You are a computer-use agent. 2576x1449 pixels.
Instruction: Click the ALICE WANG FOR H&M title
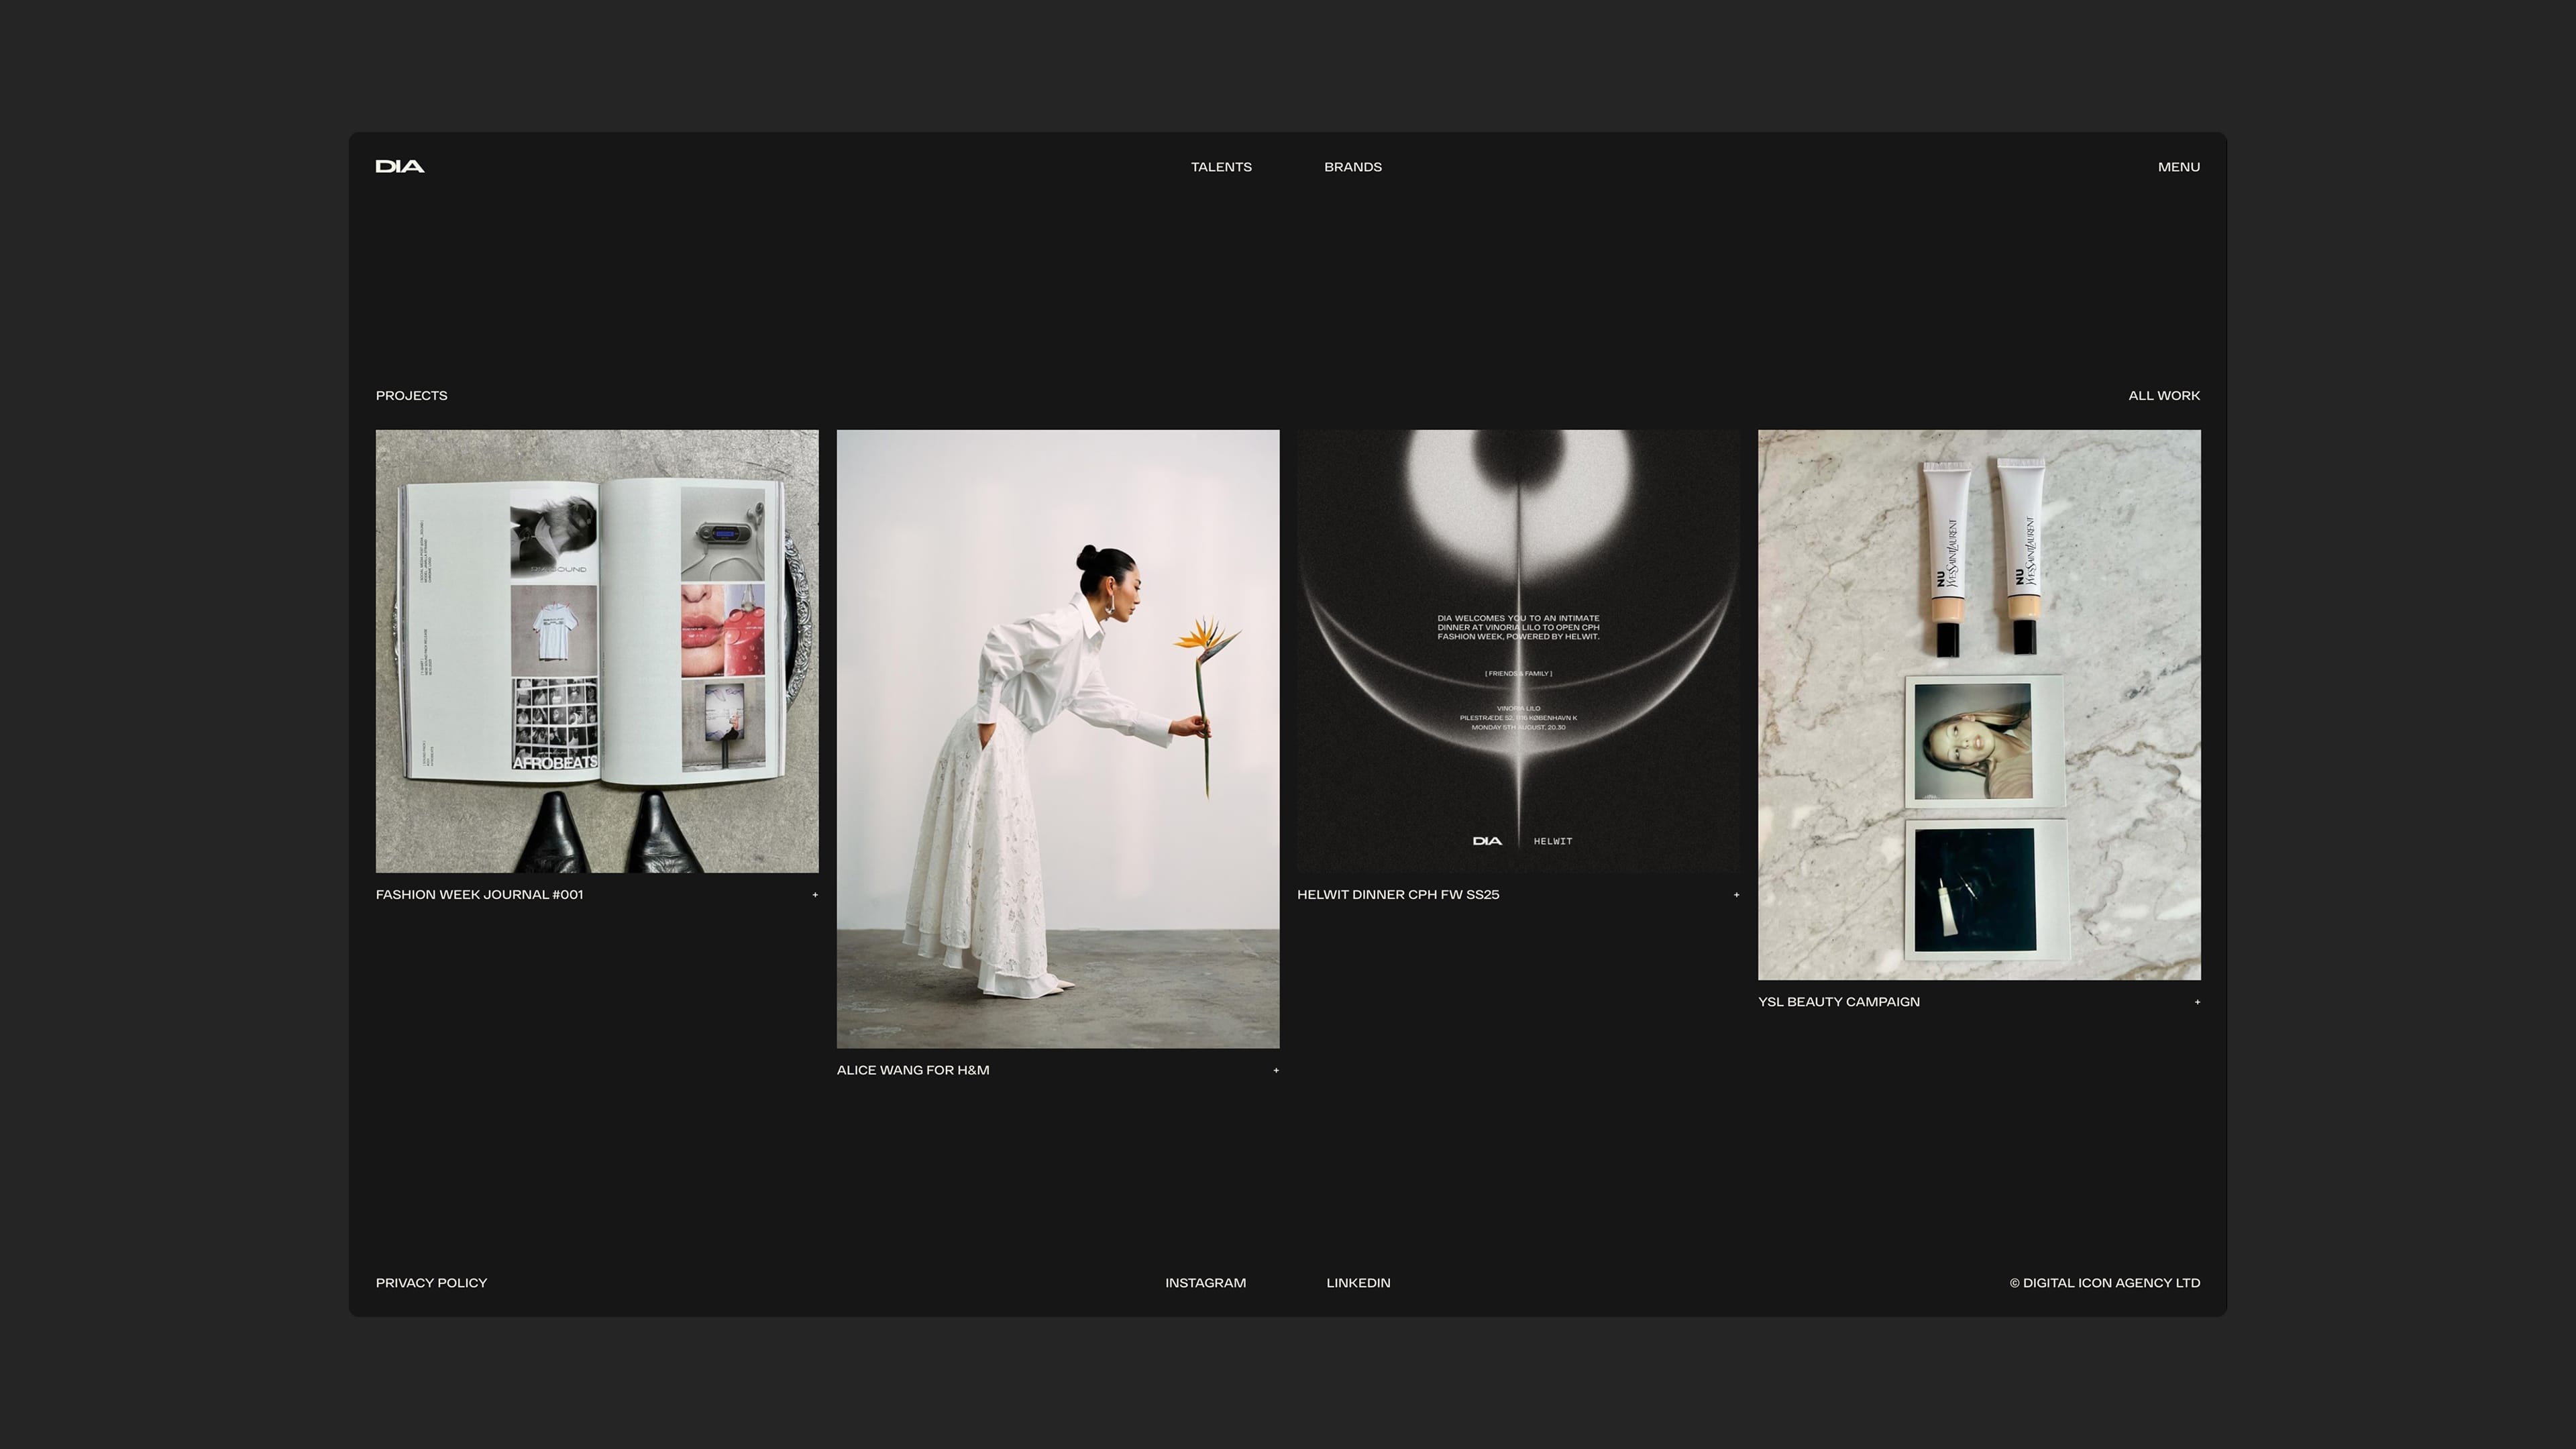(913, 1070)
